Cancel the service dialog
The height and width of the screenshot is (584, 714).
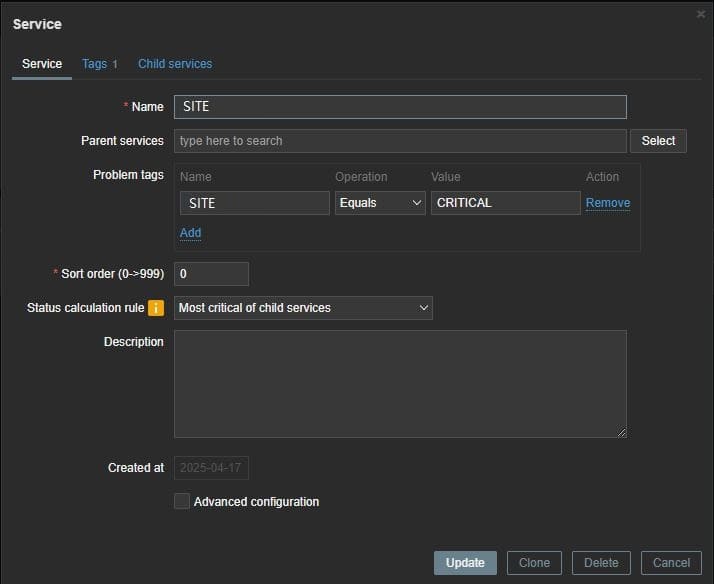click(672, 563)
